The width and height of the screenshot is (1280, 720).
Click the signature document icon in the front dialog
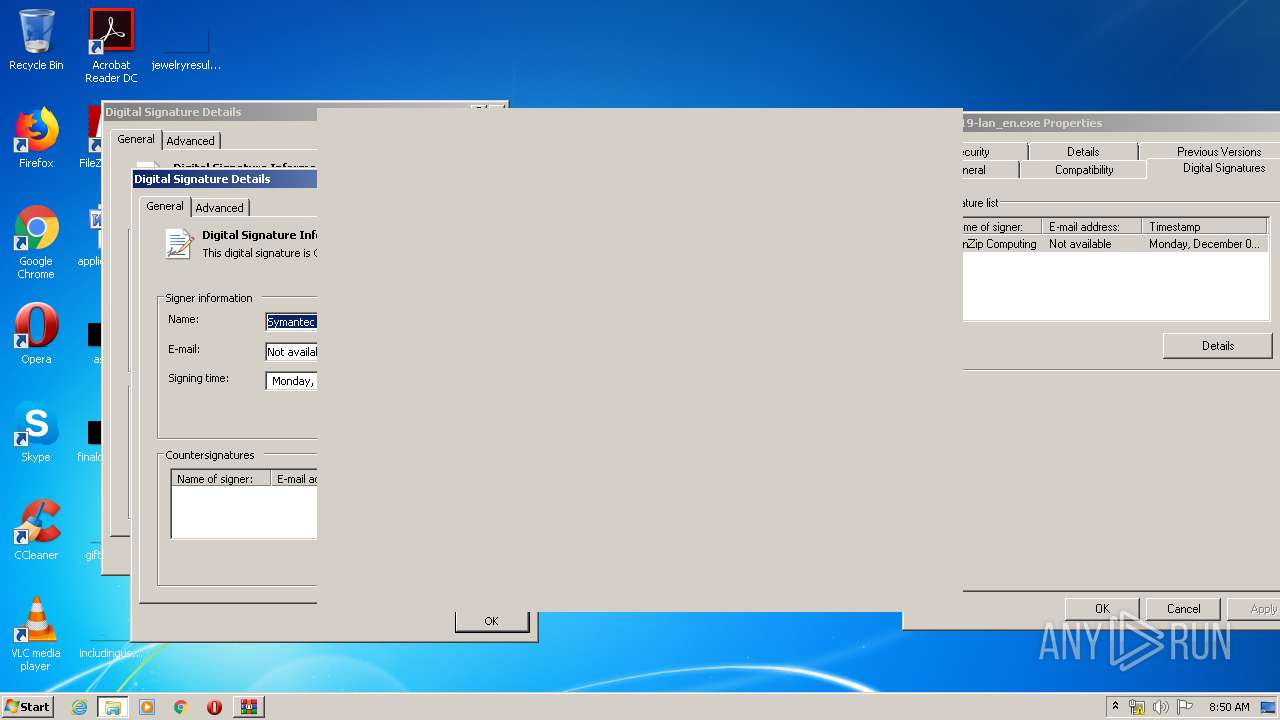[x=179, y=243]
